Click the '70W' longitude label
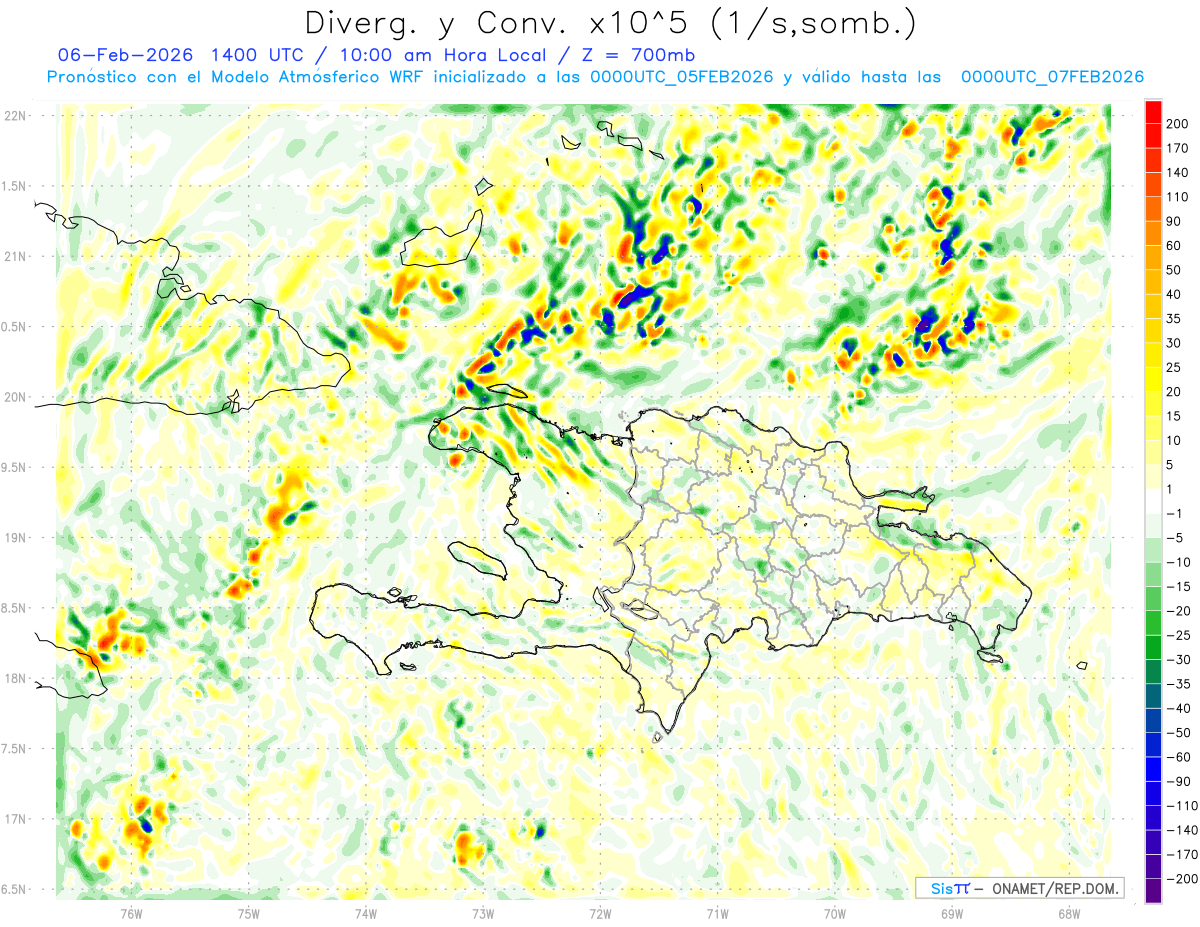Viewport: 1200px width, 927px height. pos(834,913)
